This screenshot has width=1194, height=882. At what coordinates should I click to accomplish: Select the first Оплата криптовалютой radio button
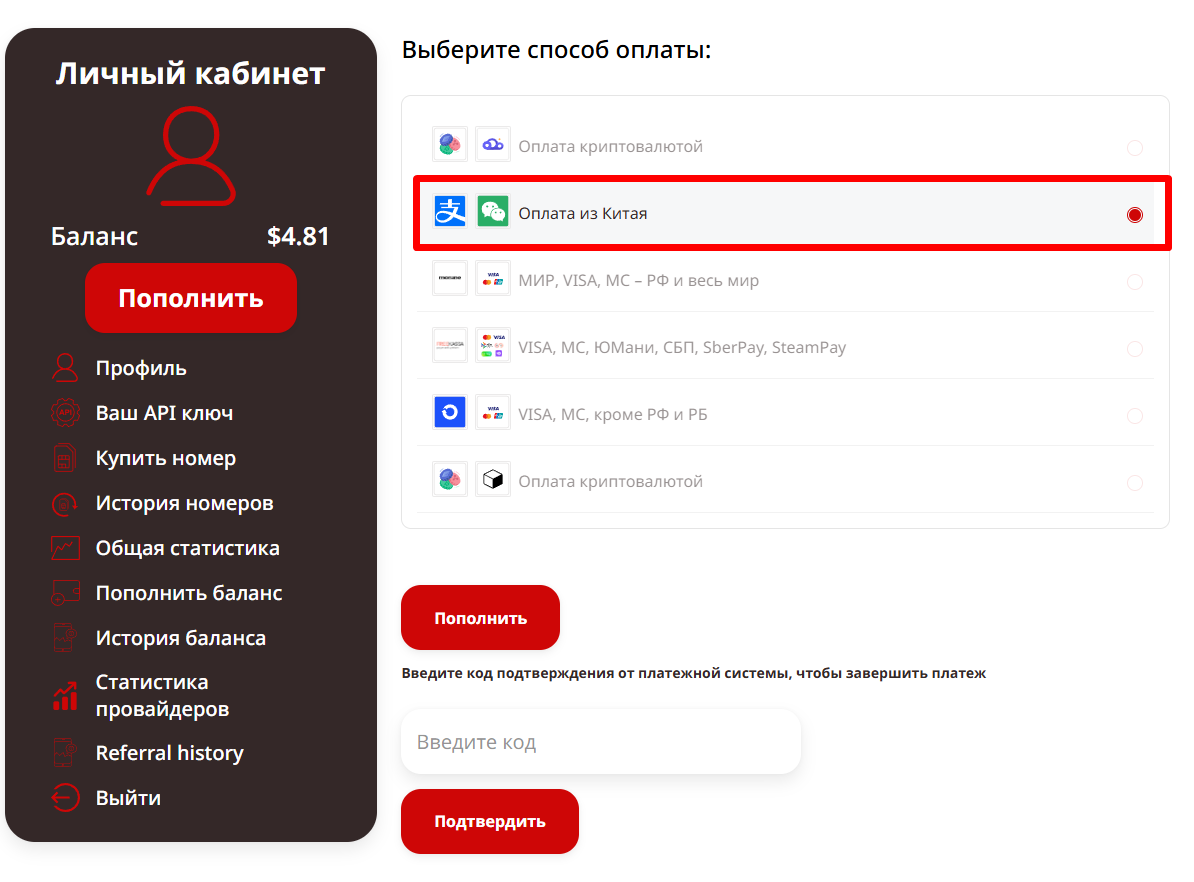(x=1135, y=147)
